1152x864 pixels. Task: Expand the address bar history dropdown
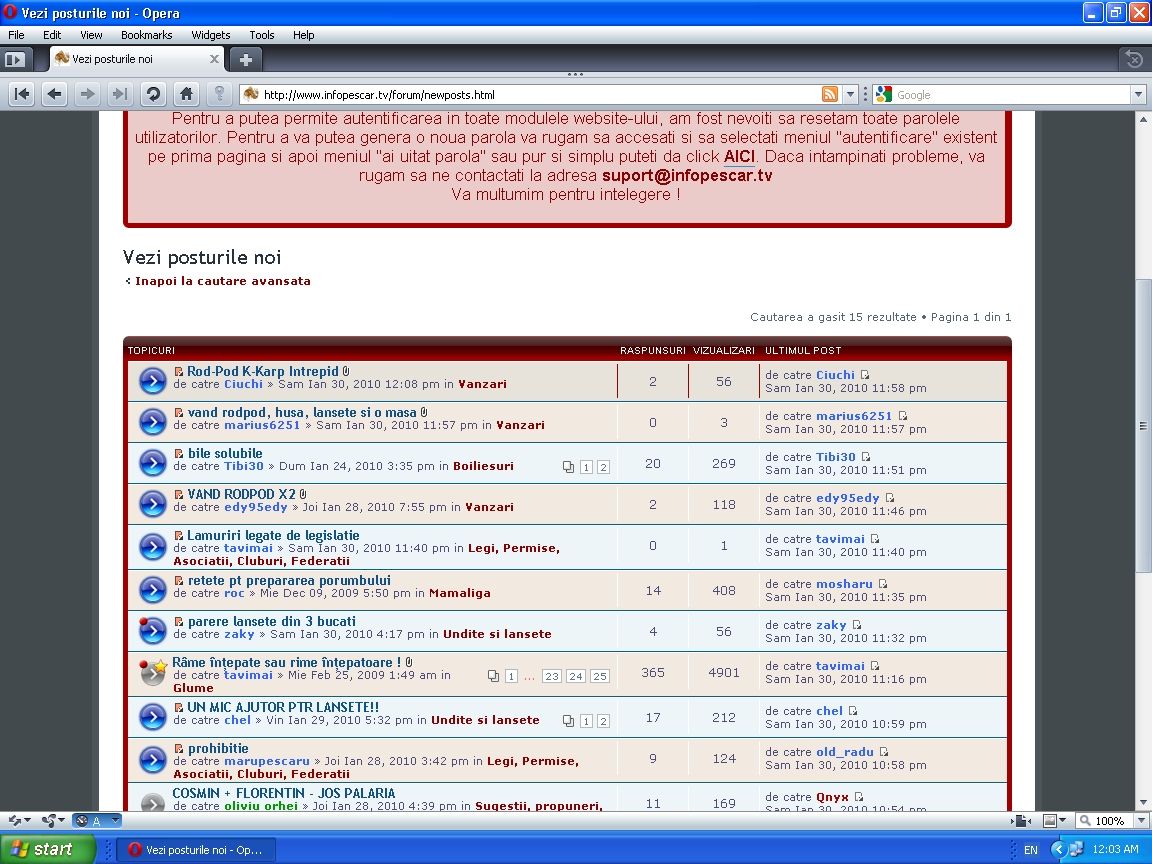pyautogui.click(x=851, y=95)
